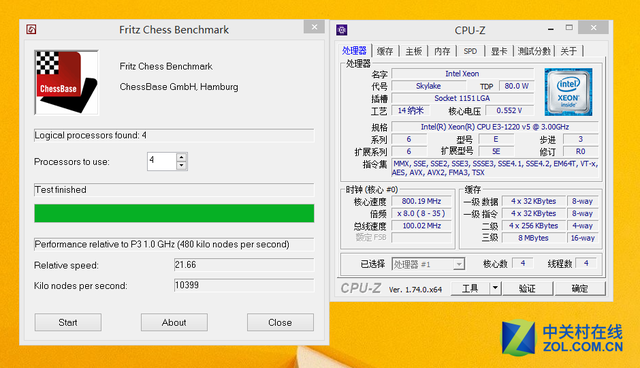Click the CPU-Z version text Ver. 1.74.0.x64

415,289
